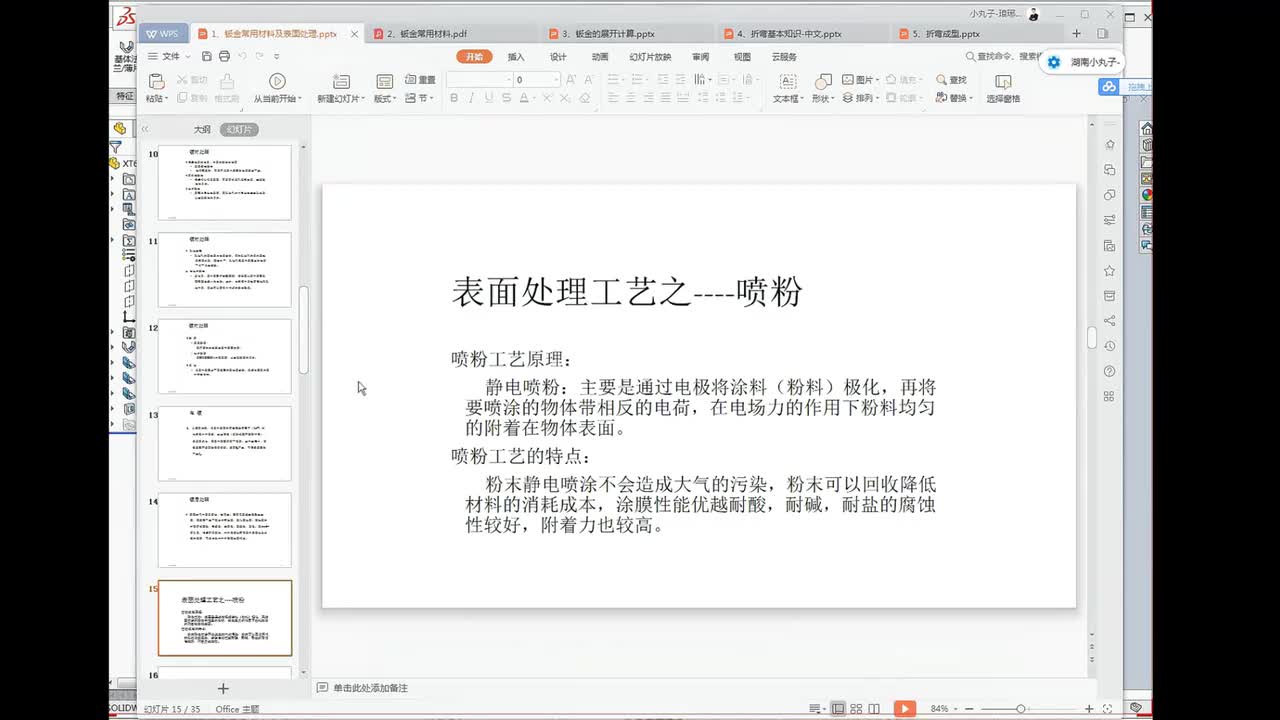Click the Find (查找) magnifier icon
Viewport: 1280px width, 720px height.
[x=942, y=80]
